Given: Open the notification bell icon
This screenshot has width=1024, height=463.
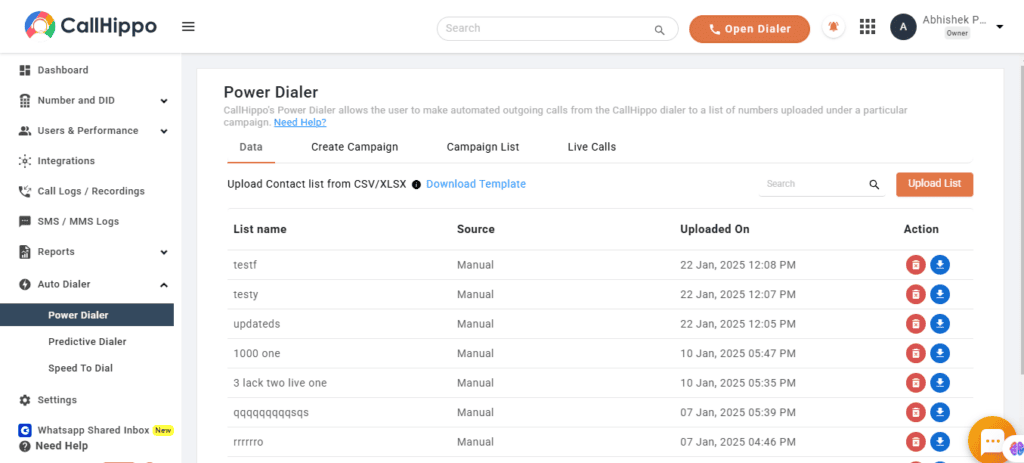Looking at the screenshot, I should (833, 27).
